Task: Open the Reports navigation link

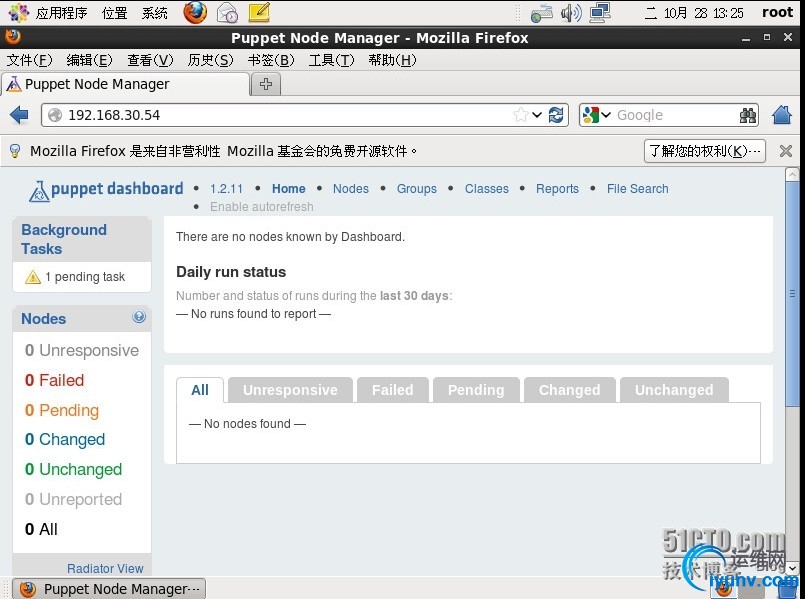Action: pyautogui.click(x=557, y=189)
